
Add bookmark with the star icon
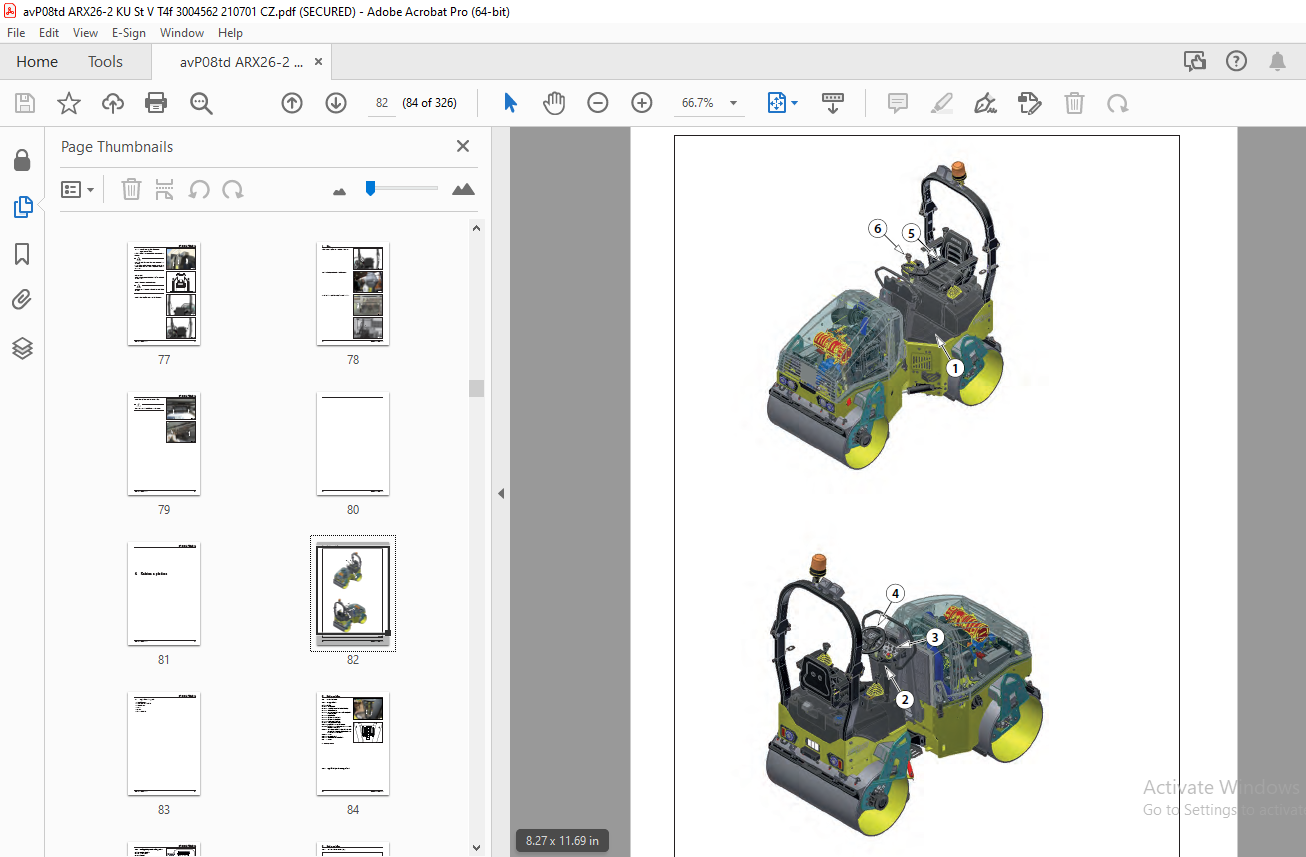68,103
